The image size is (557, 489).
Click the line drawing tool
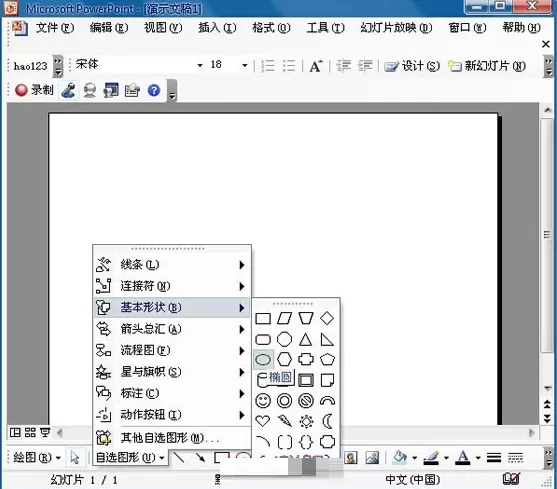coord(179,457)
